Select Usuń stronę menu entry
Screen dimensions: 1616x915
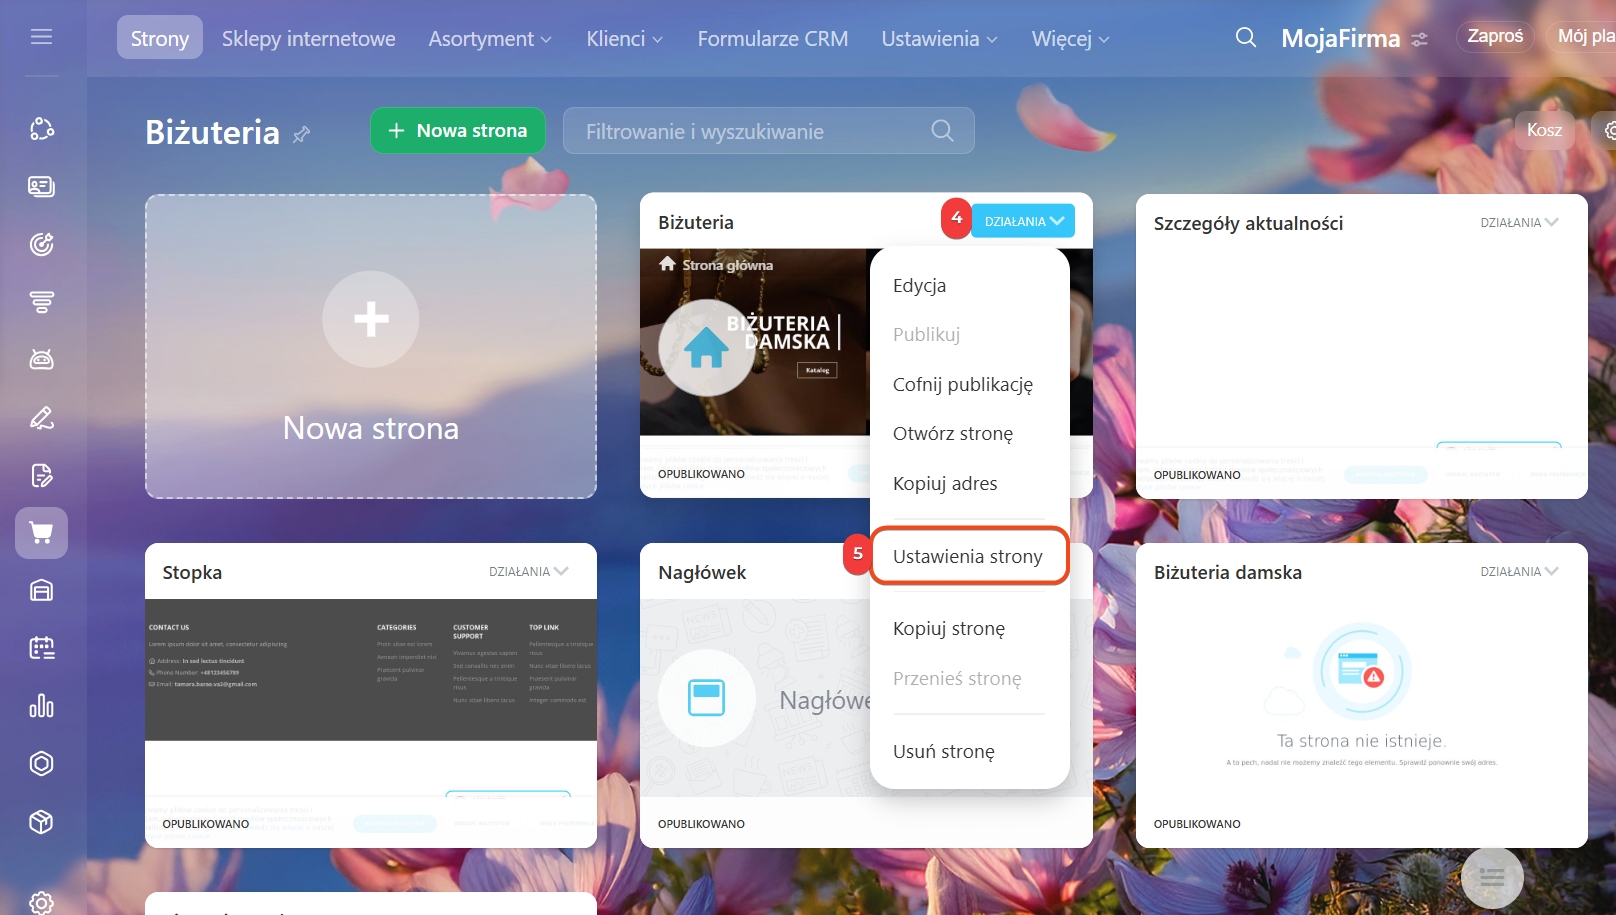(943, 751)
